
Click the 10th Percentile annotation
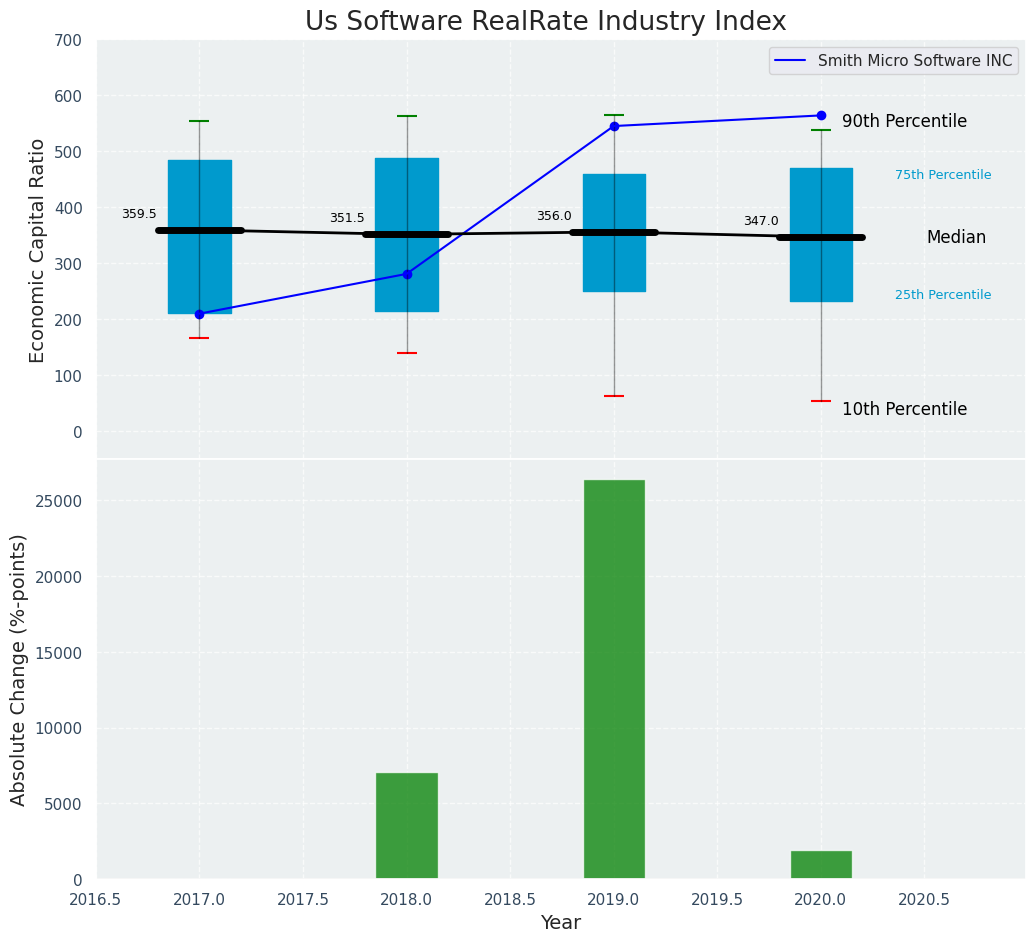904,409
